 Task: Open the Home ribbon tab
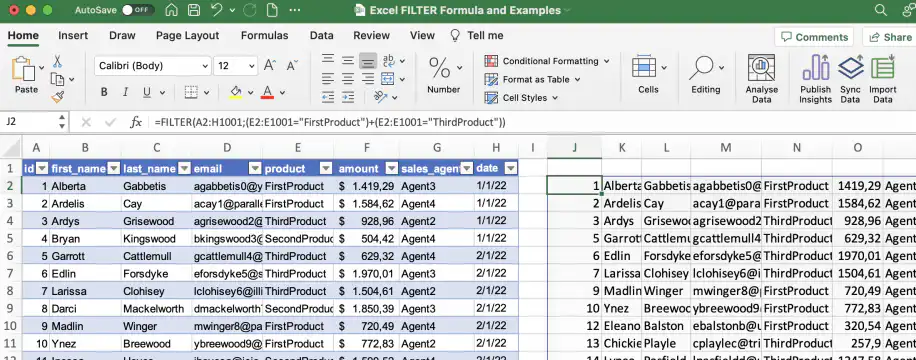[23, 36]
